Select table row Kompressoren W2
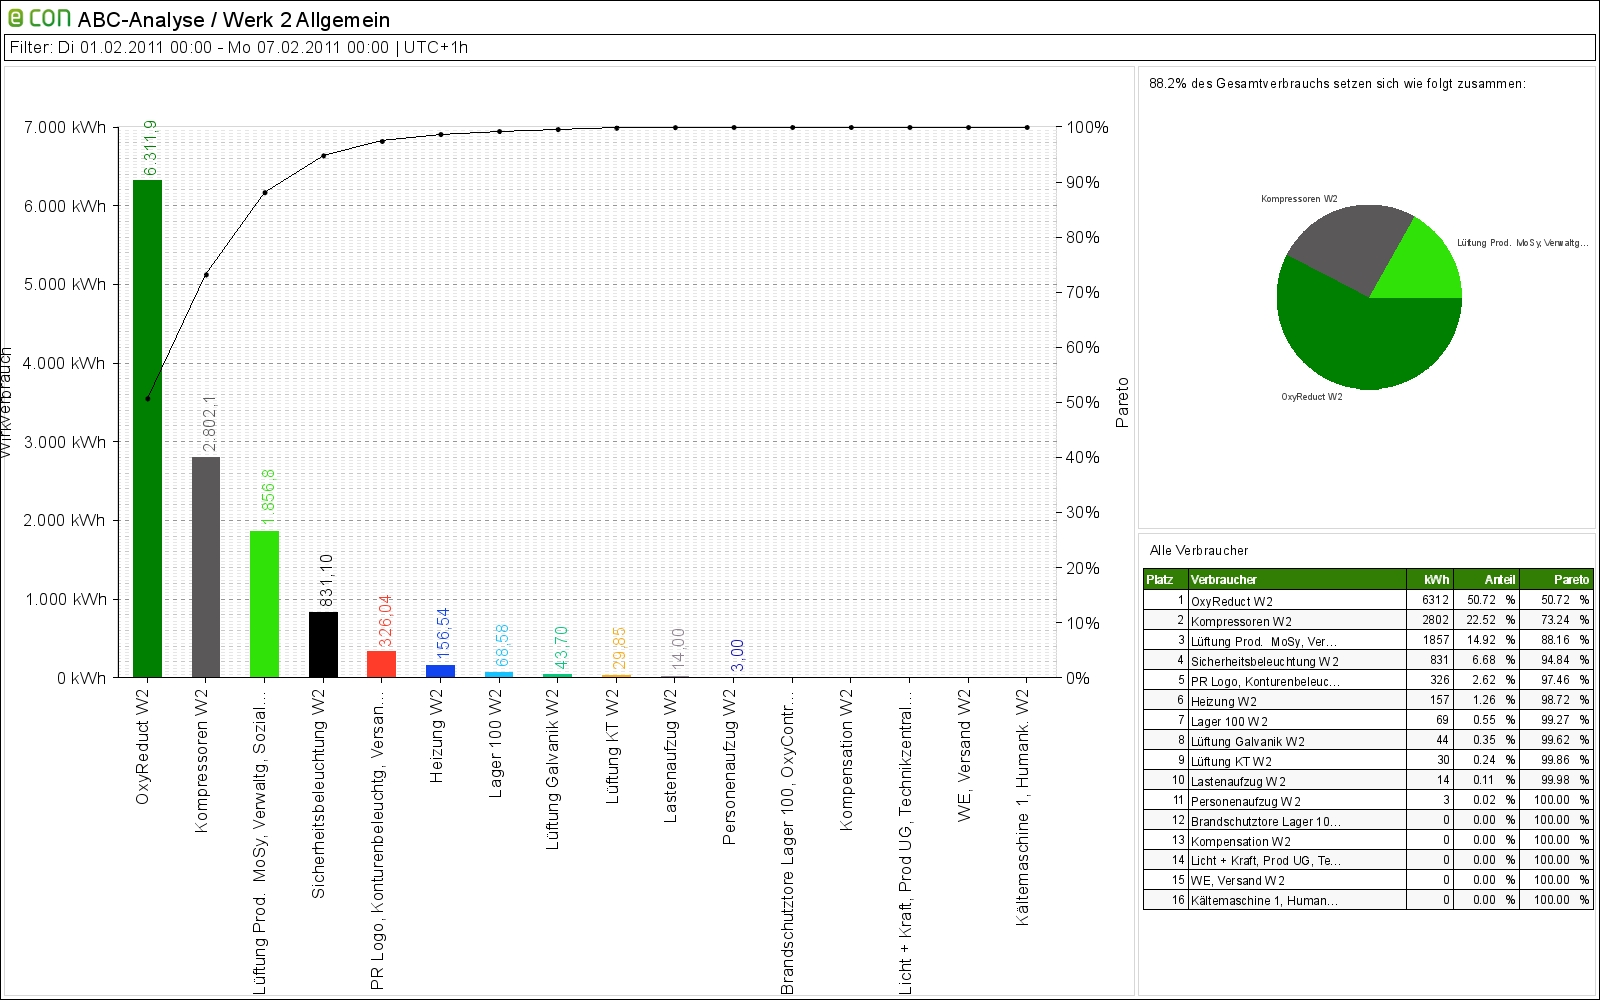This screenshot has width=1600, height=1000. click(1368, 620)
